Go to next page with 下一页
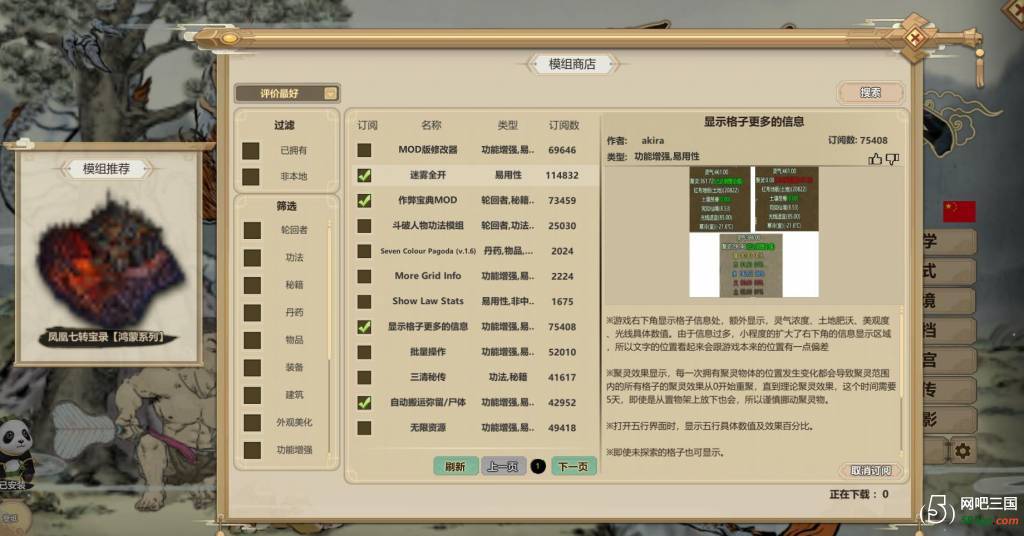Screen dimensions: 1024x536 (x=573, y=466)
